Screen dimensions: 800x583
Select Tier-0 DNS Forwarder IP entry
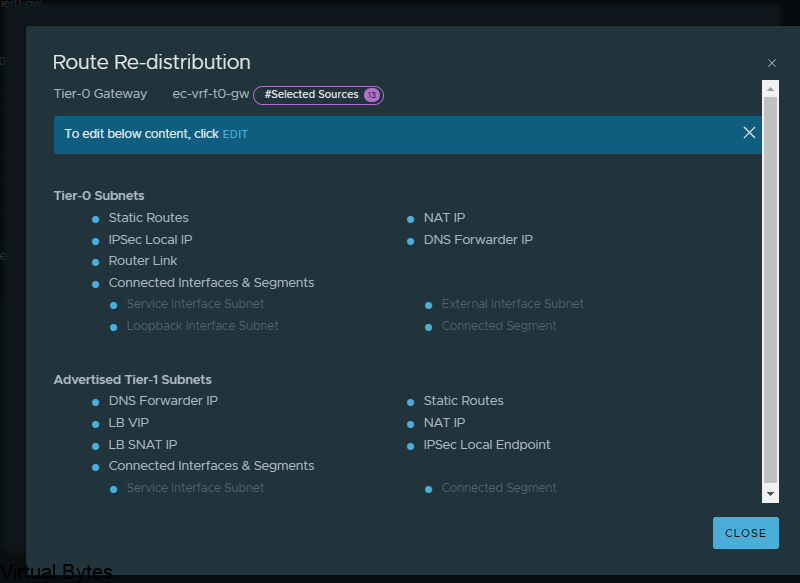(x=478, y=240)
